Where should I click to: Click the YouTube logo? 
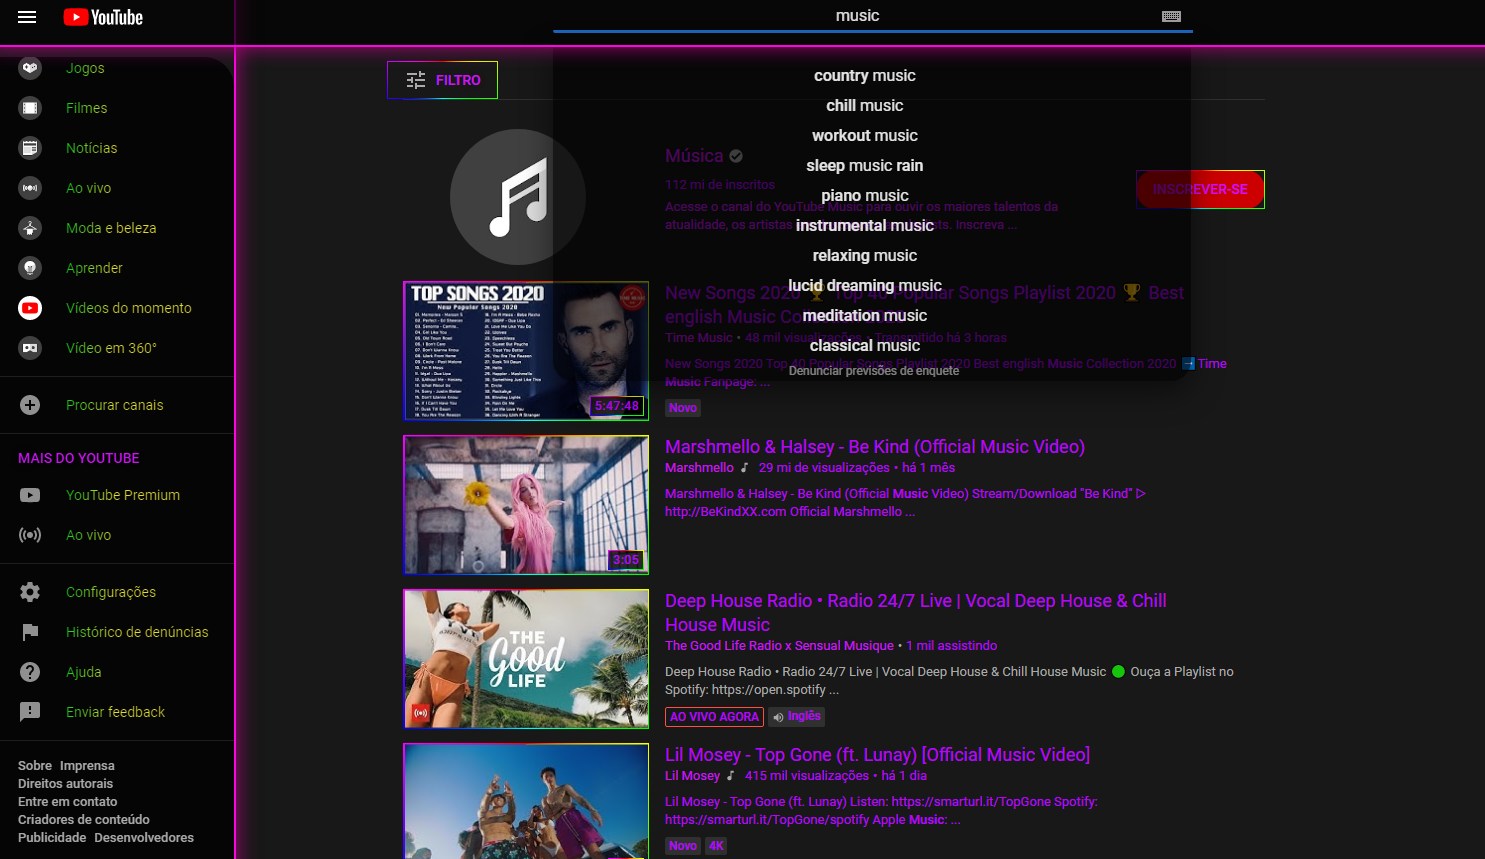pos(103,17)
